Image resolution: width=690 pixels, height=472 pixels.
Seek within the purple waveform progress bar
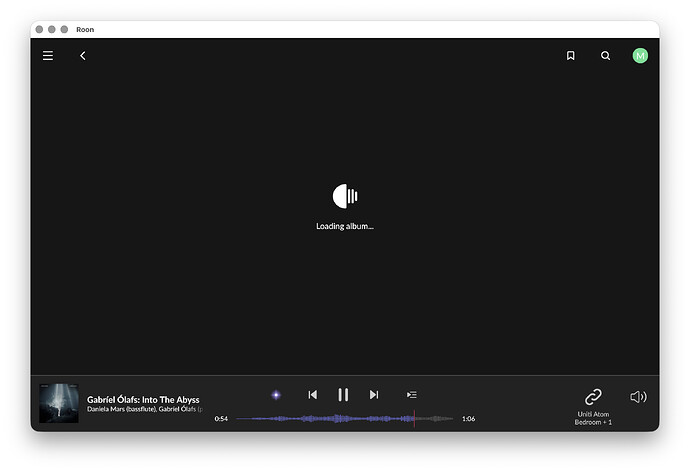(345, 419)
